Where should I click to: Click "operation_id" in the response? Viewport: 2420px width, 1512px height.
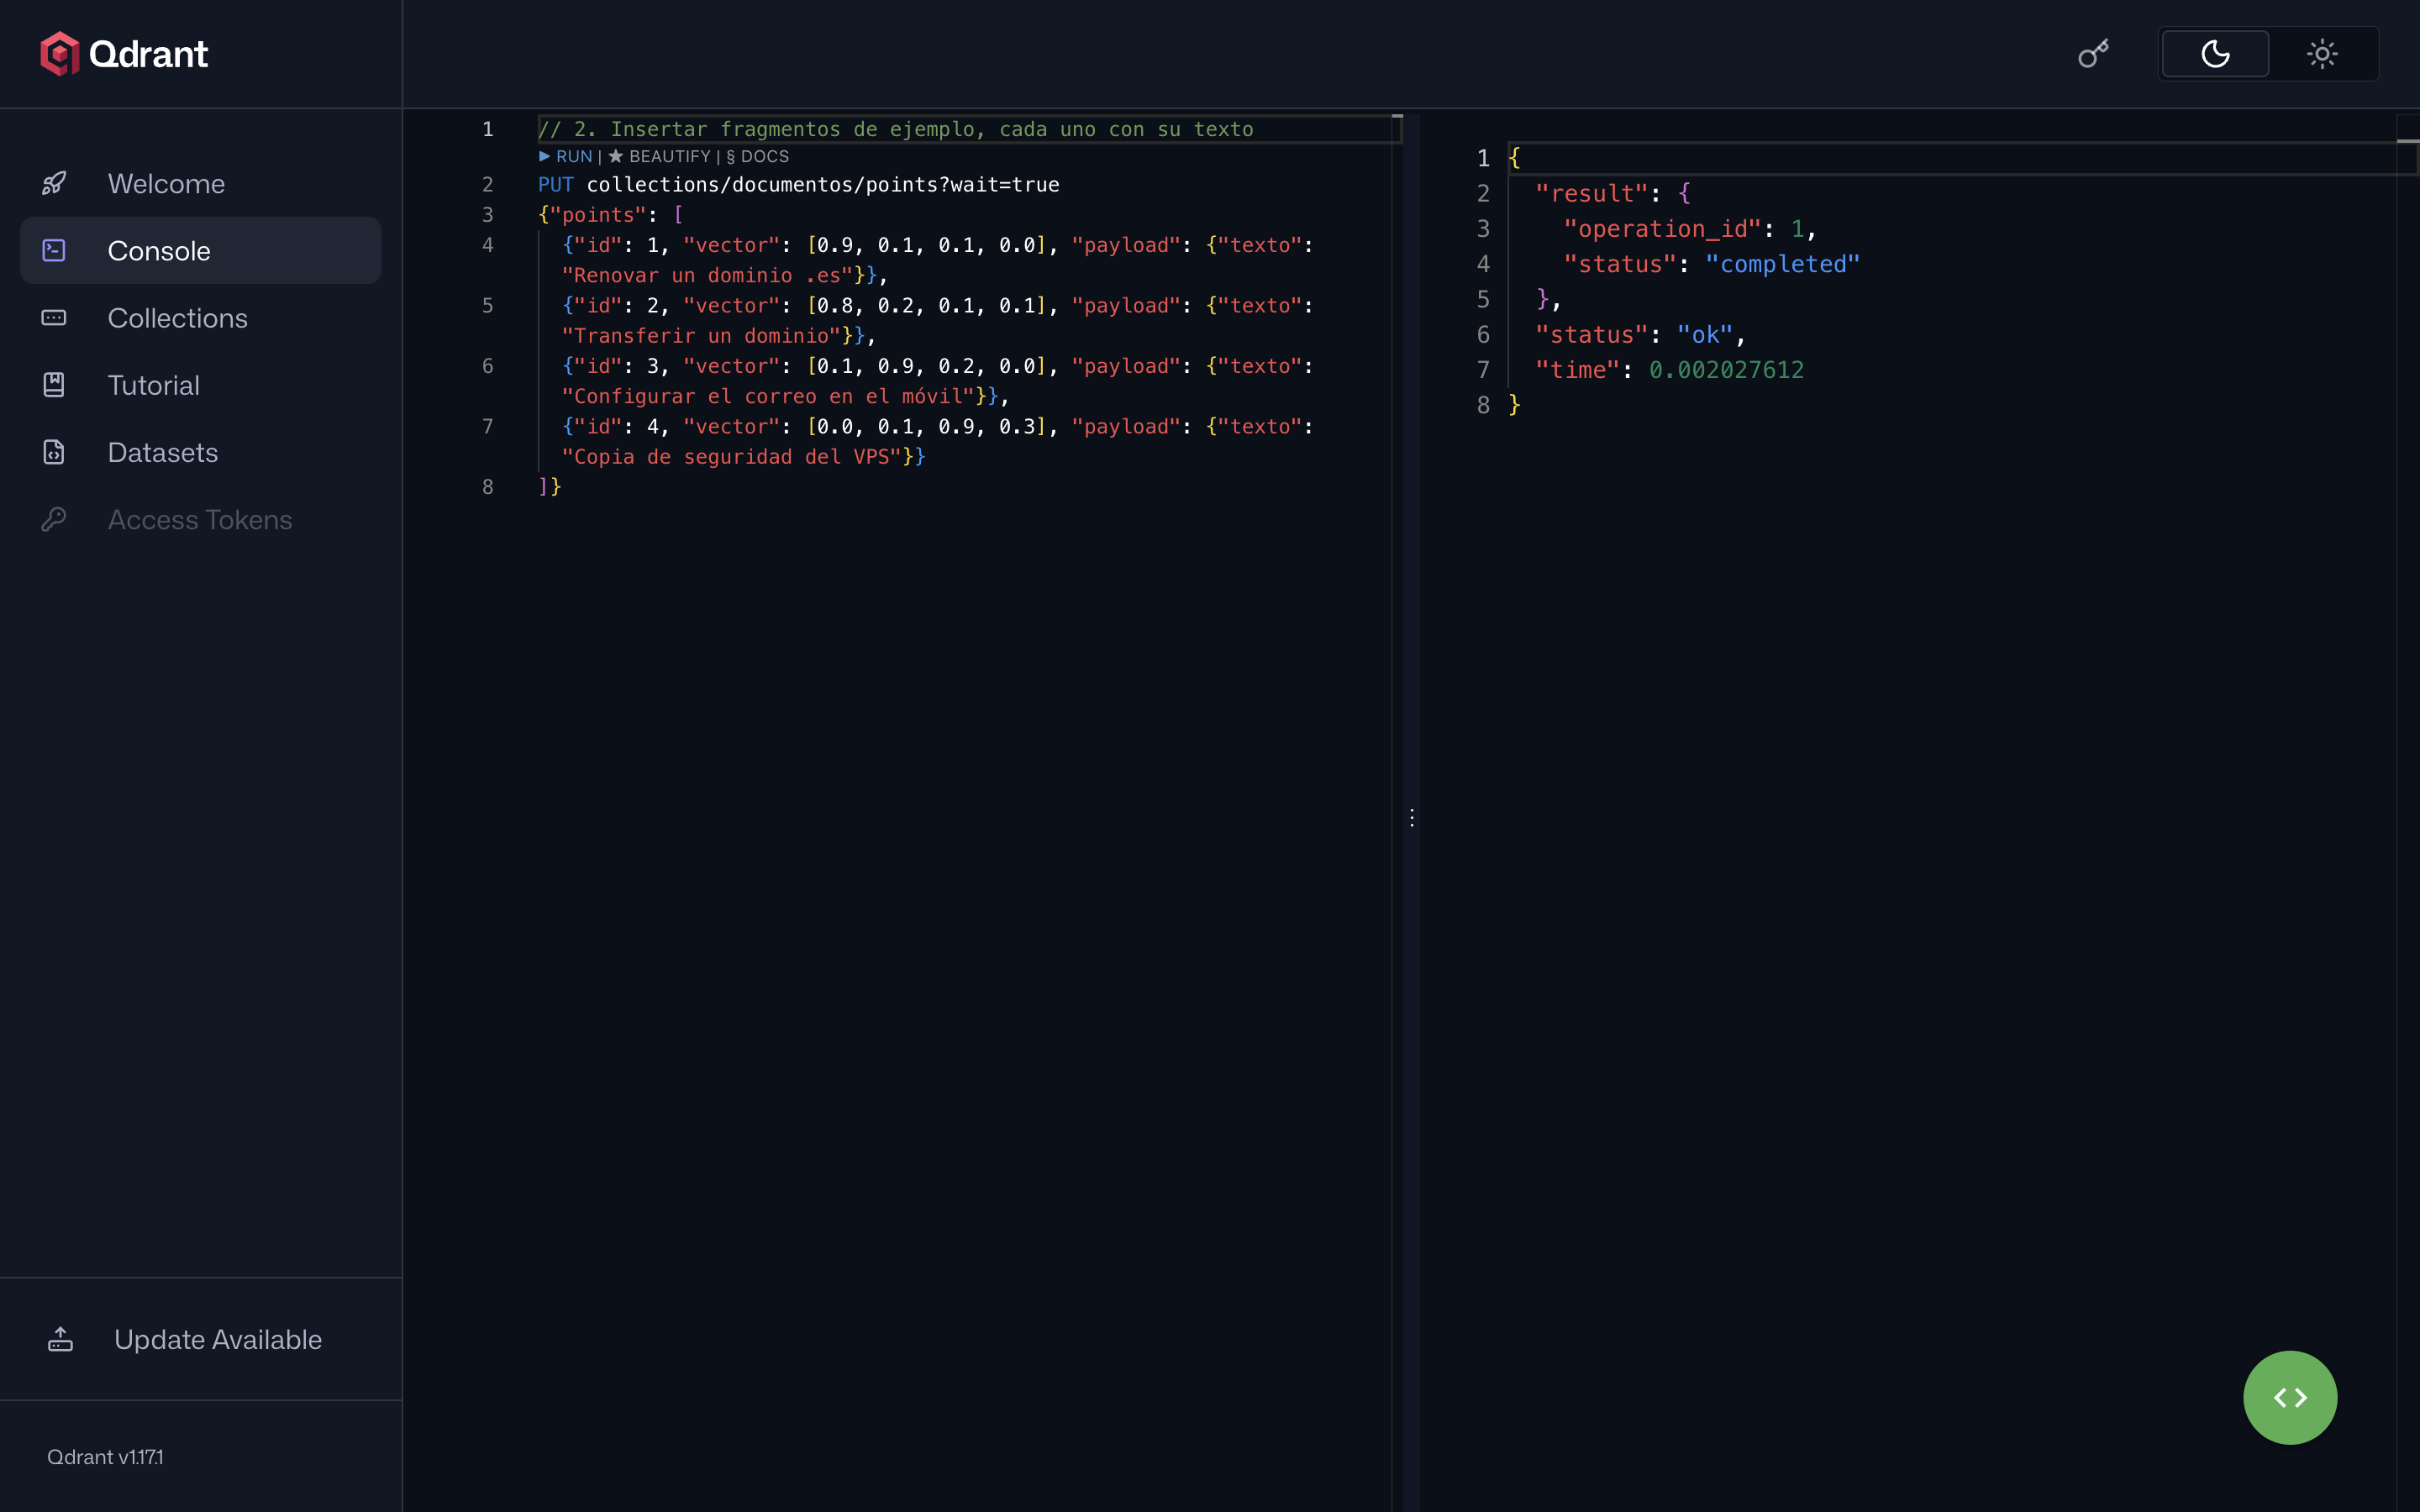1662,229
